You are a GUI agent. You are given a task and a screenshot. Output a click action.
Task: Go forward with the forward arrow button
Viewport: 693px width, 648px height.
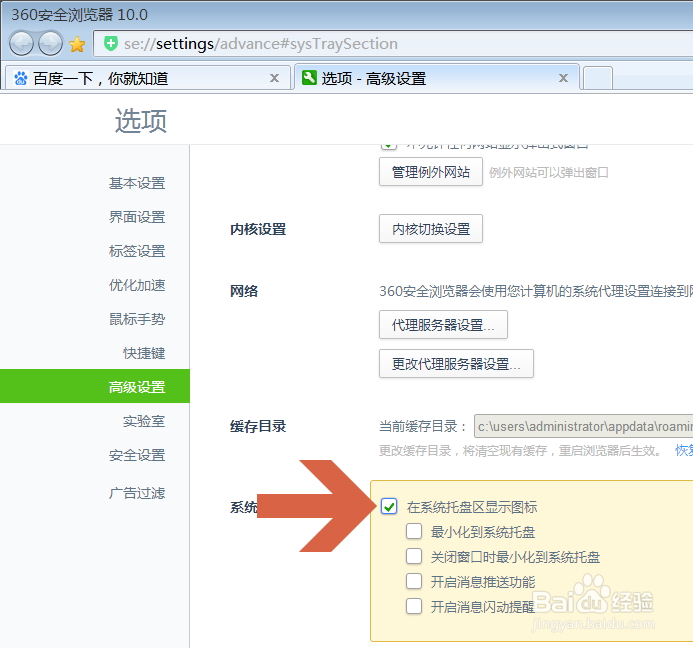(x=50, y=44)
